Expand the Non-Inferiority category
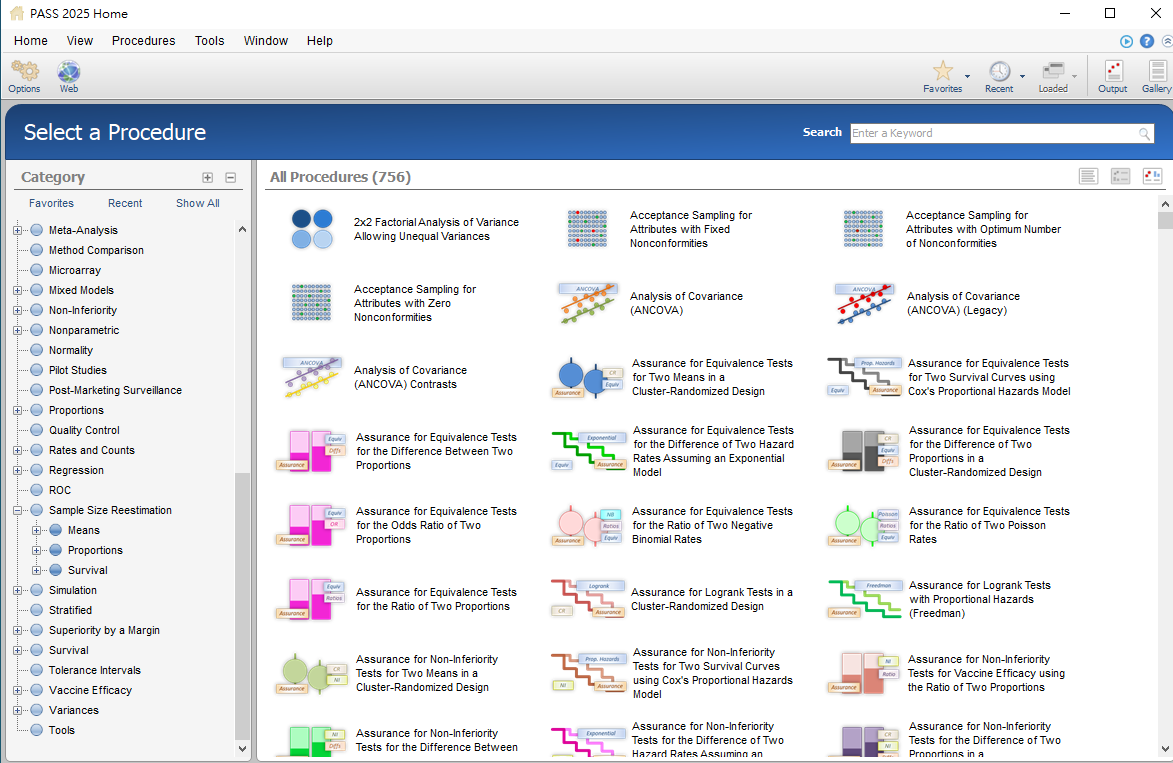This screenshot has width=1173, height=763. tap(17, 310)
